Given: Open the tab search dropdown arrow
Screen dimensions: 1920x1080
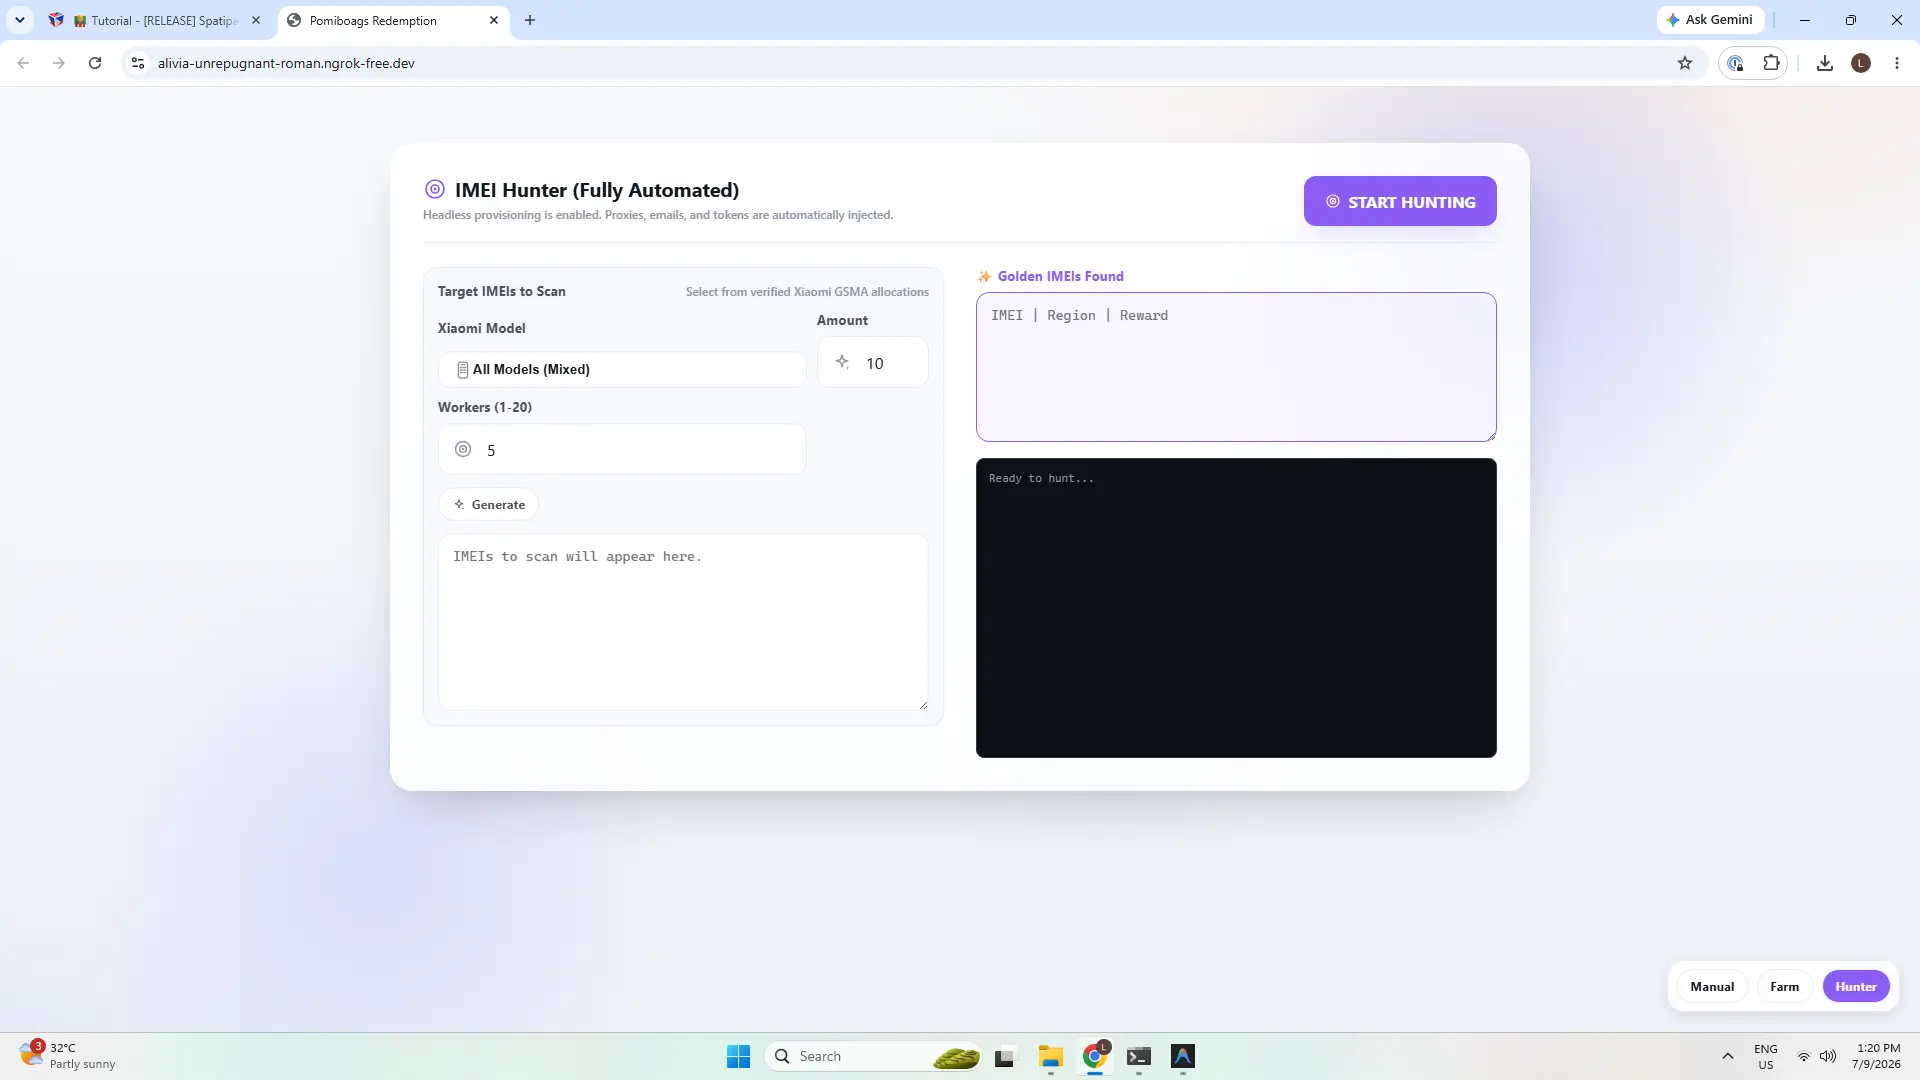Looking at the screenshot, I should pyautogui.click(x=19, y=20).
